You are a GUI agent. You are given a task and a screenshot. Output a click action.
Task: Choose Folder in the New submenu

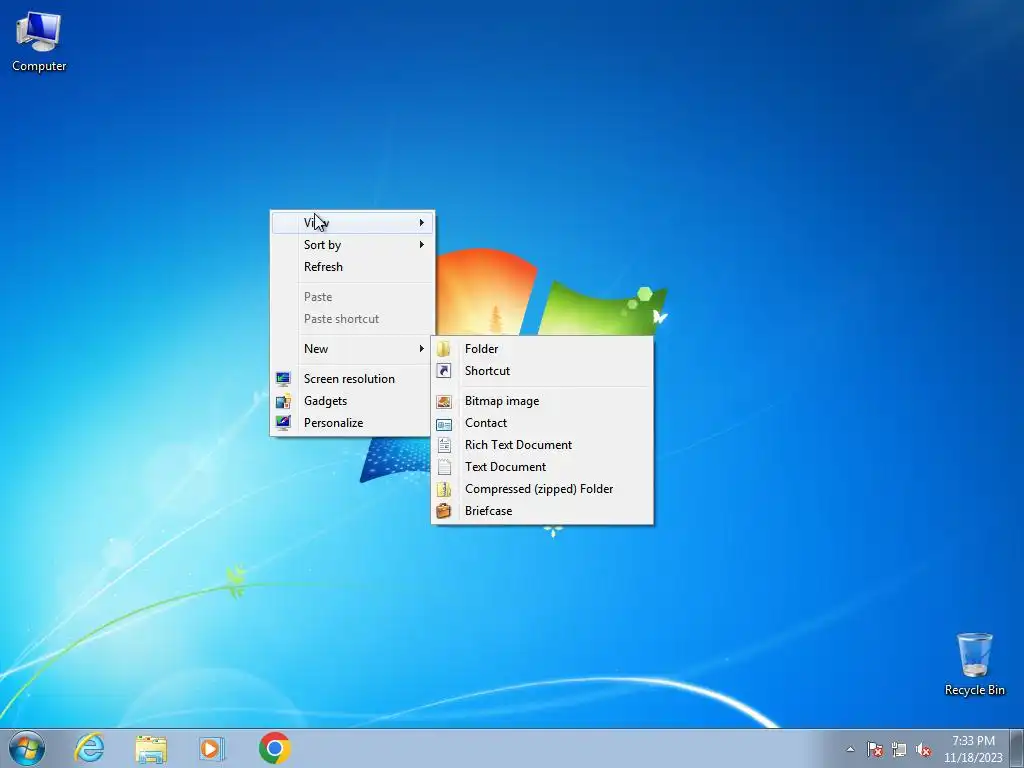pyautogui.click(x=542, y=349)
